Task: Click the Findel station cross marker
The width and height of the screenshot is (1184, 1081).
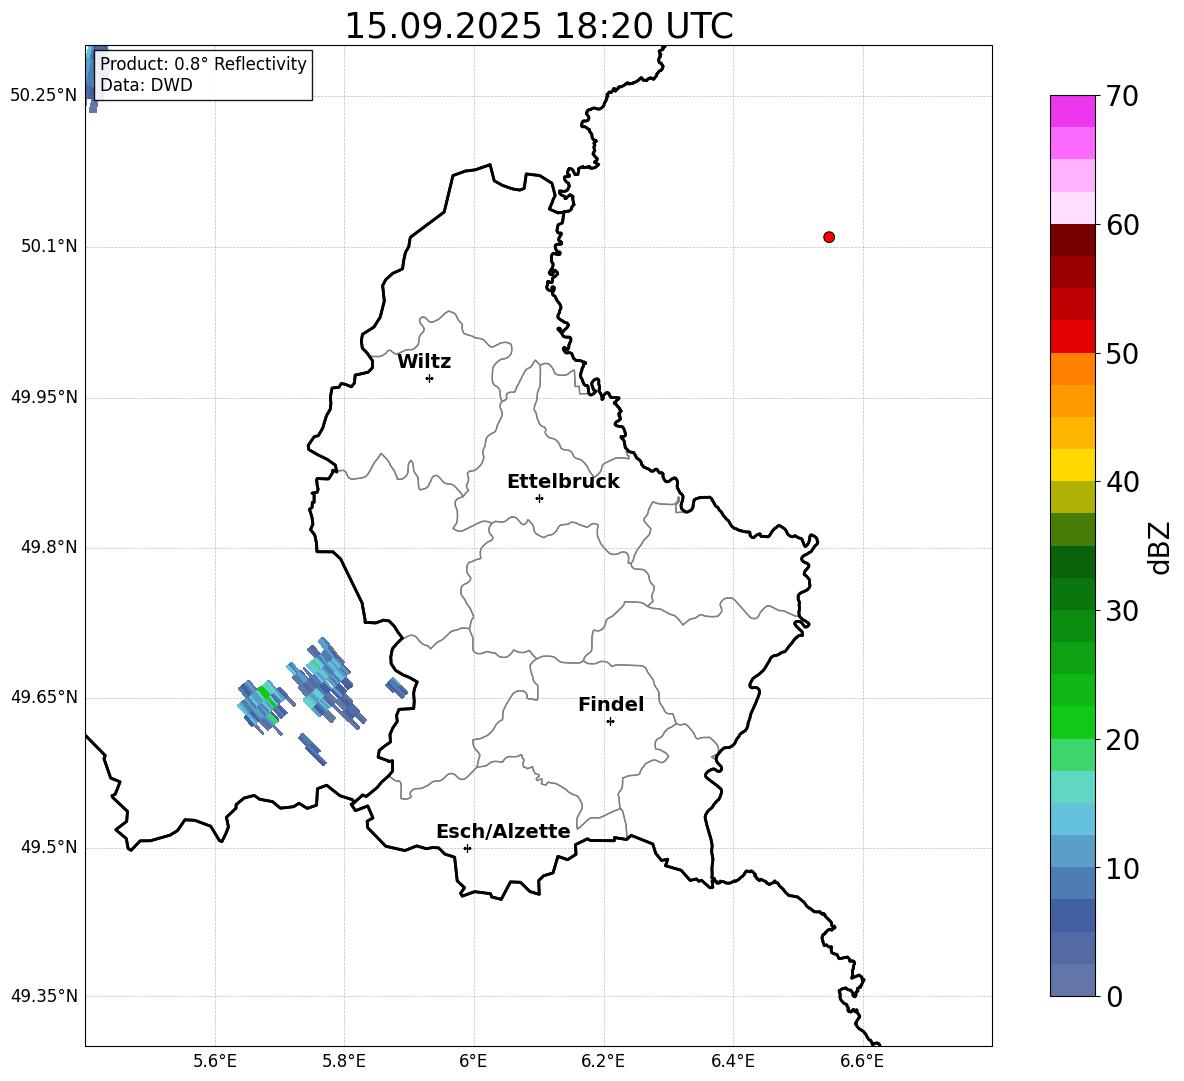Action: point(610,722)
